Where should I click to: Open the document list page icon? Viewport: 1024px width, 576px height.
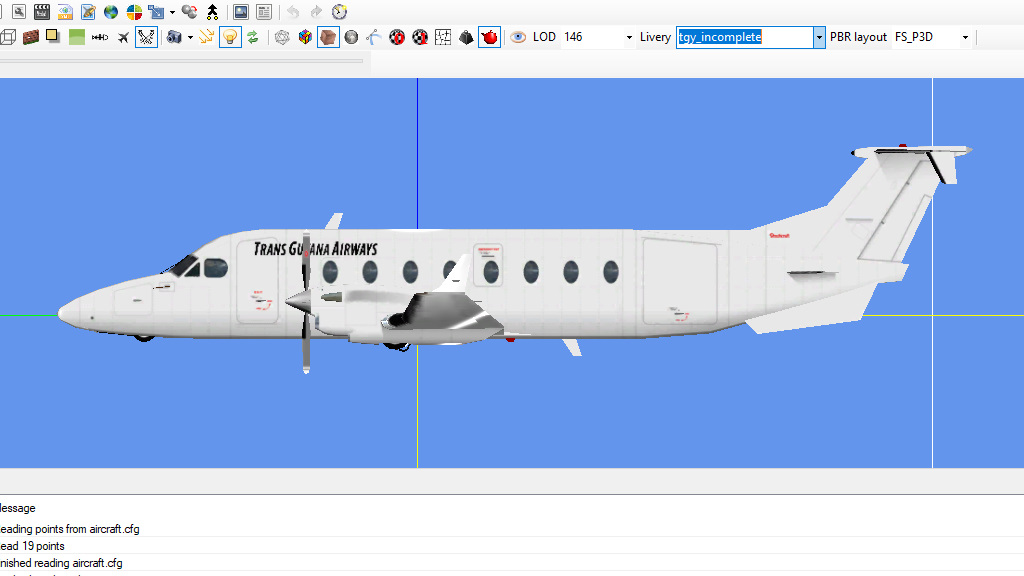[x=264, y=12]
